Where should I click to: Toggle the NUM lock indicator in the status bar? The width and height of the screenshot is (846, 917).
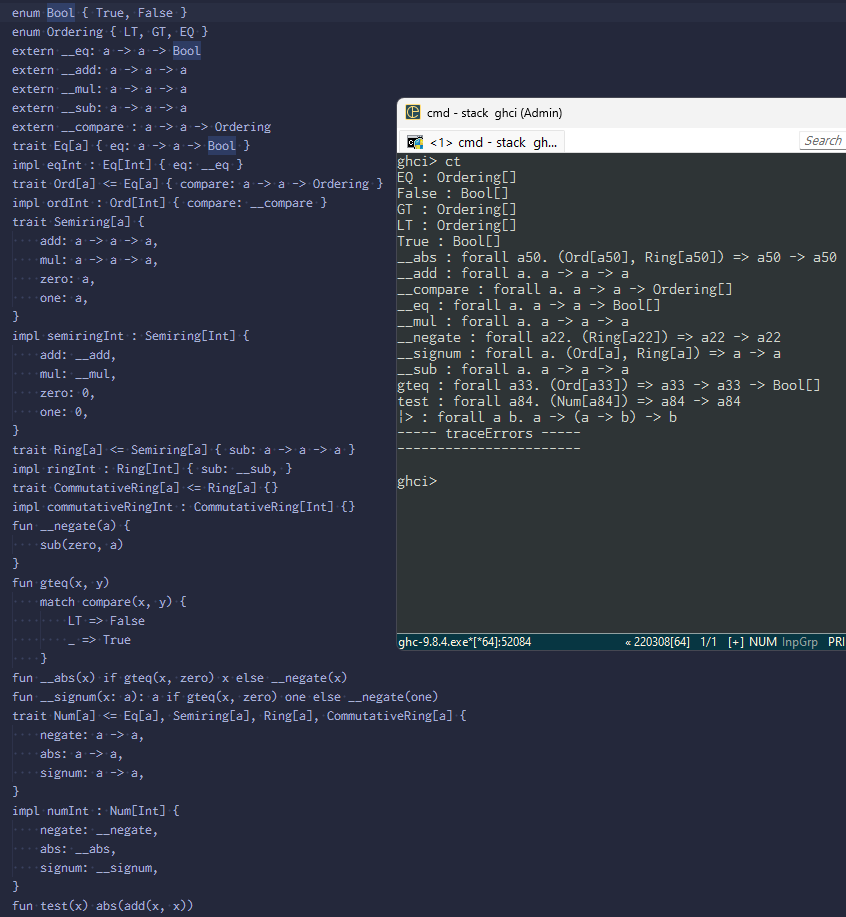(x=763, y=642)
